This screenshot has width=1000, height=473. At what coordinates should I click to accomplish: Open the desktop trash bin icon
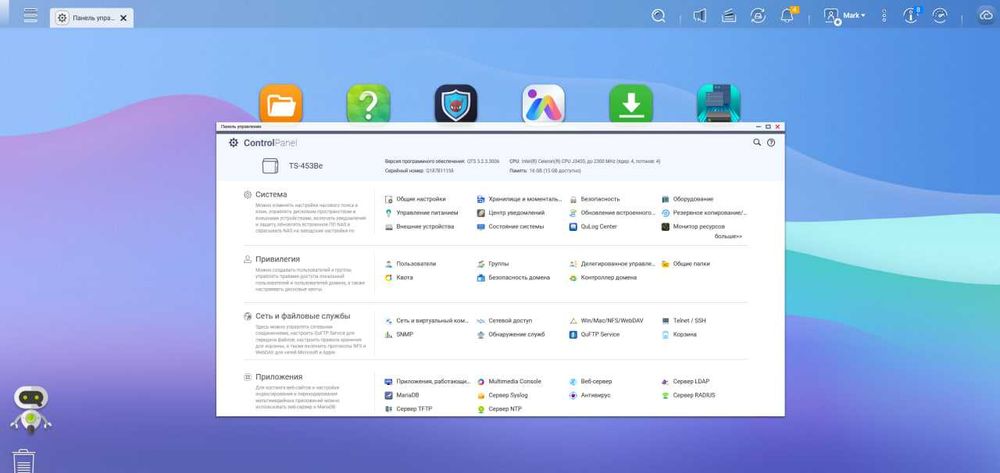pyautogui.click(x=24, y=462)
